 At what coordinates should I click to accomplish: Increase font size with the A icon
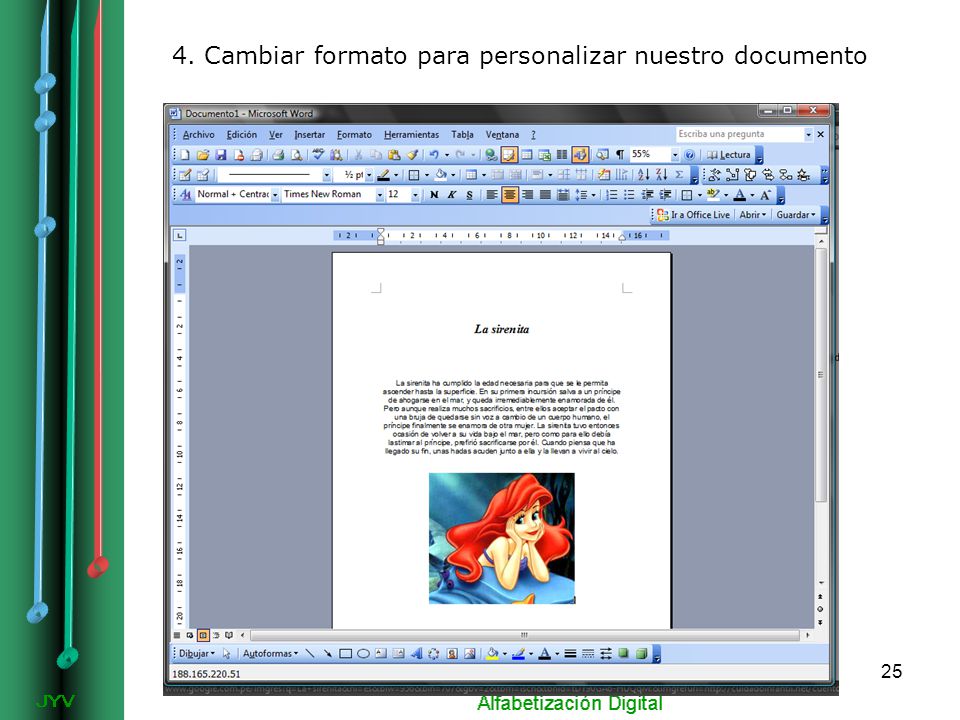pyautogui.click(x=765, y=195)
